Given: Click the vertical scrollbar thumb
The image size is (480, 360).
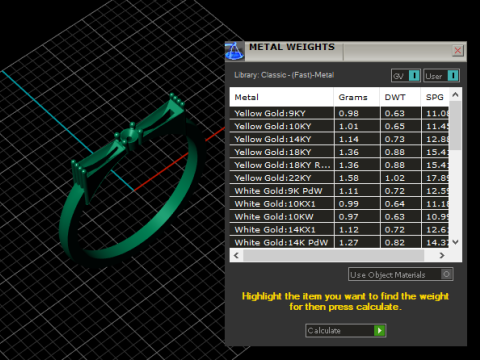Looking at the screenshot, I should pyautogui.click(x=455, y=125).
